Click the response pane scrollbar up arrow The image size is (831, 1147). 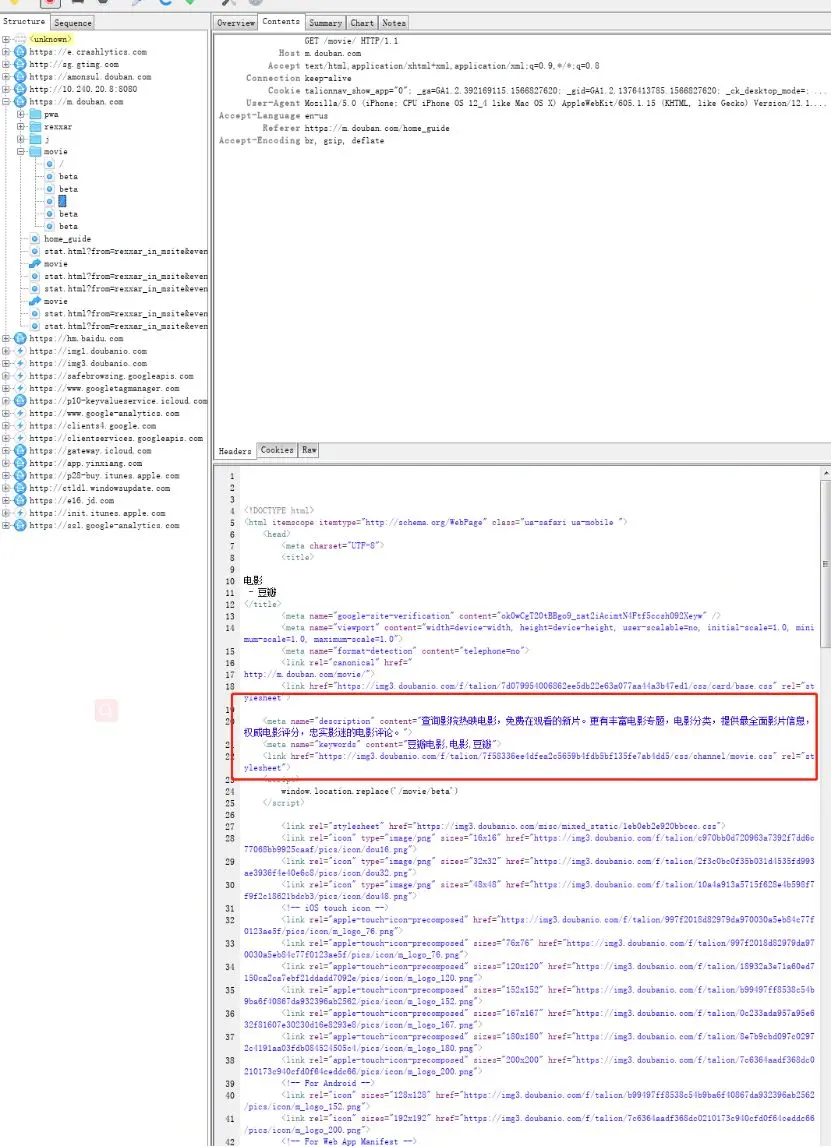pos(825,474)
